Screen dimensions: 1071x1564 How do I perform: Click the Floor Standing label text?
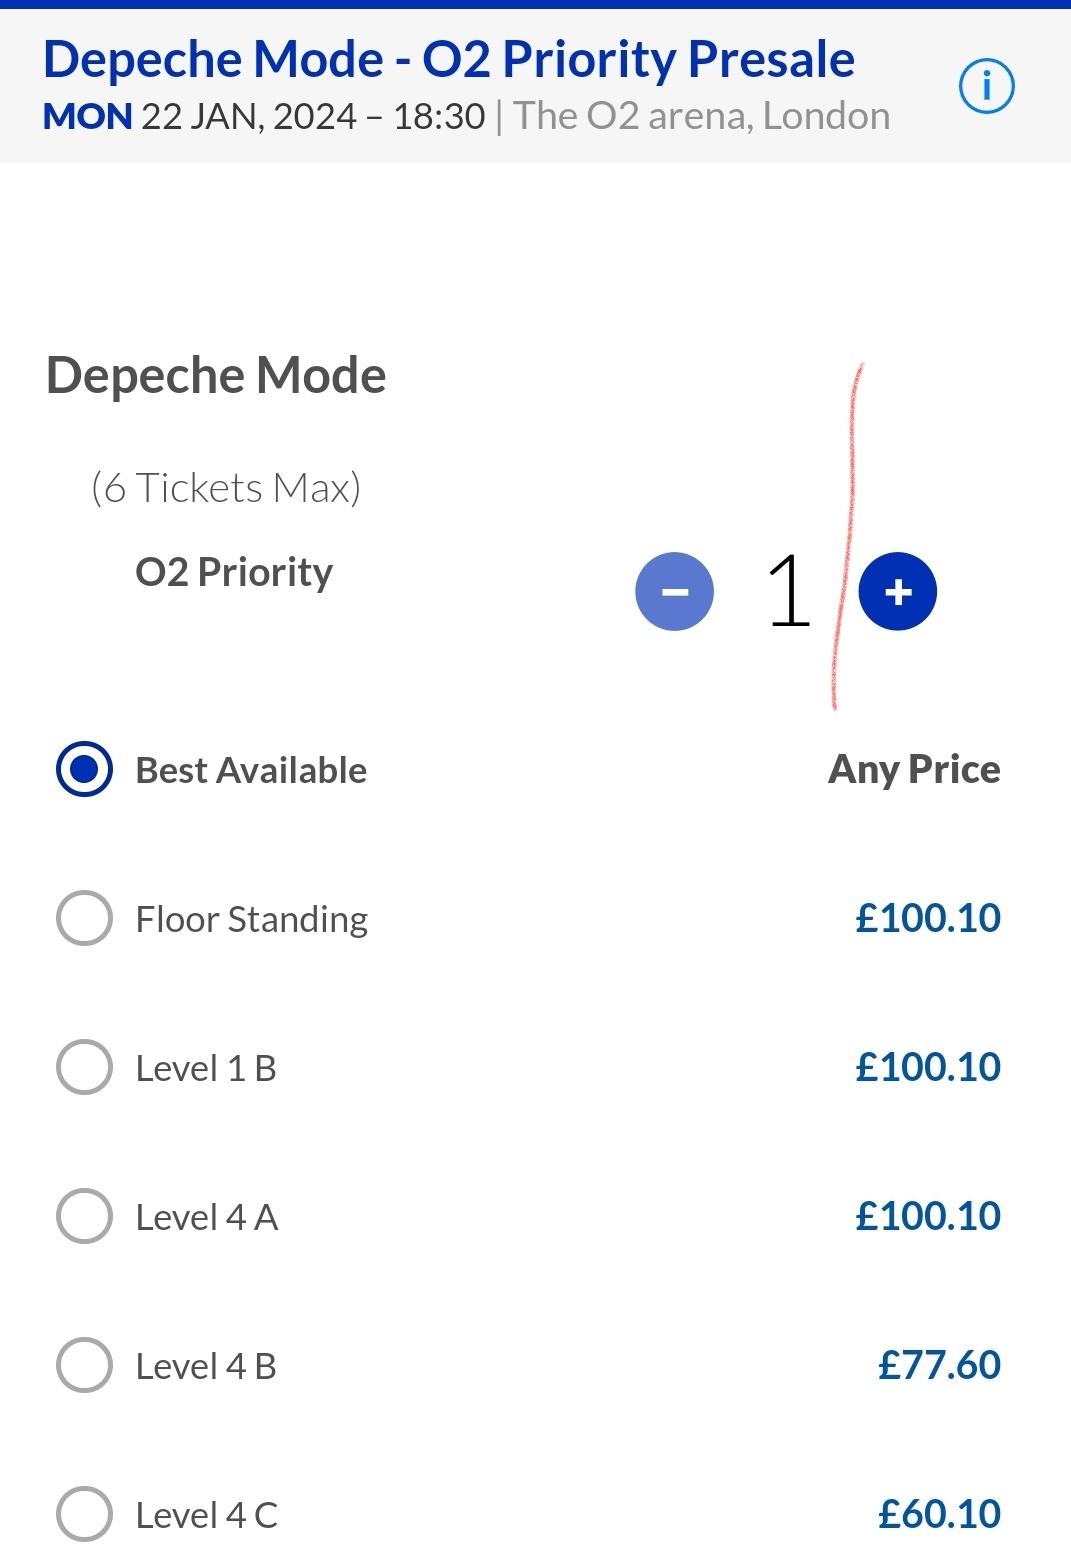tap(252, 919)
